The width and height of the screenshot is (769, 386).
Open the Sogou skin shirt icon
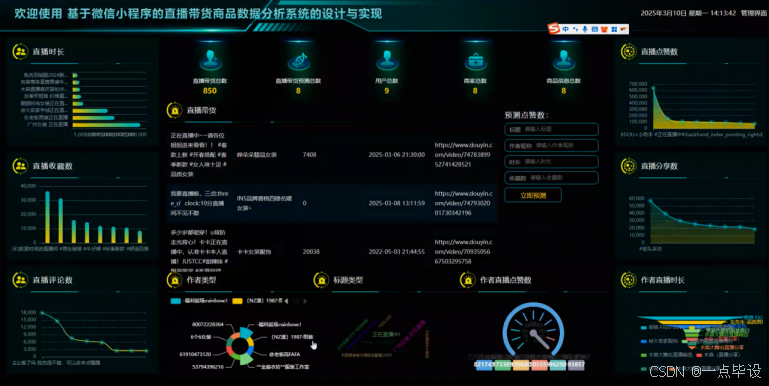(x=604, y=29)
